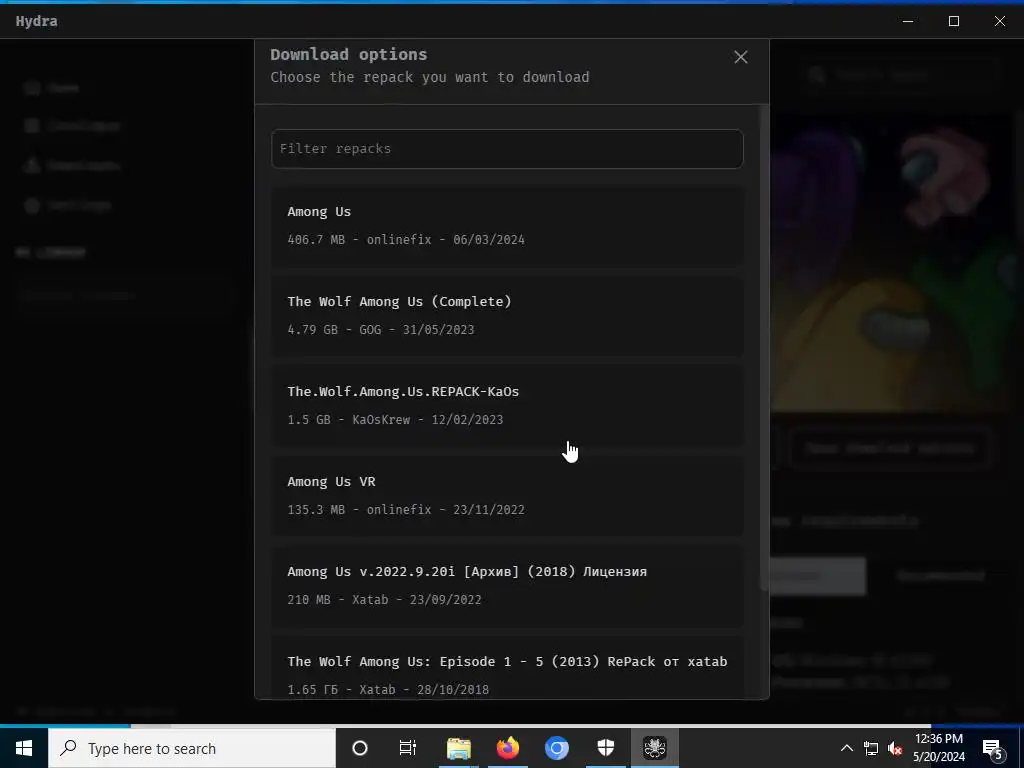Open the clock showing 12:36 PM

click(x=939, y=748)
